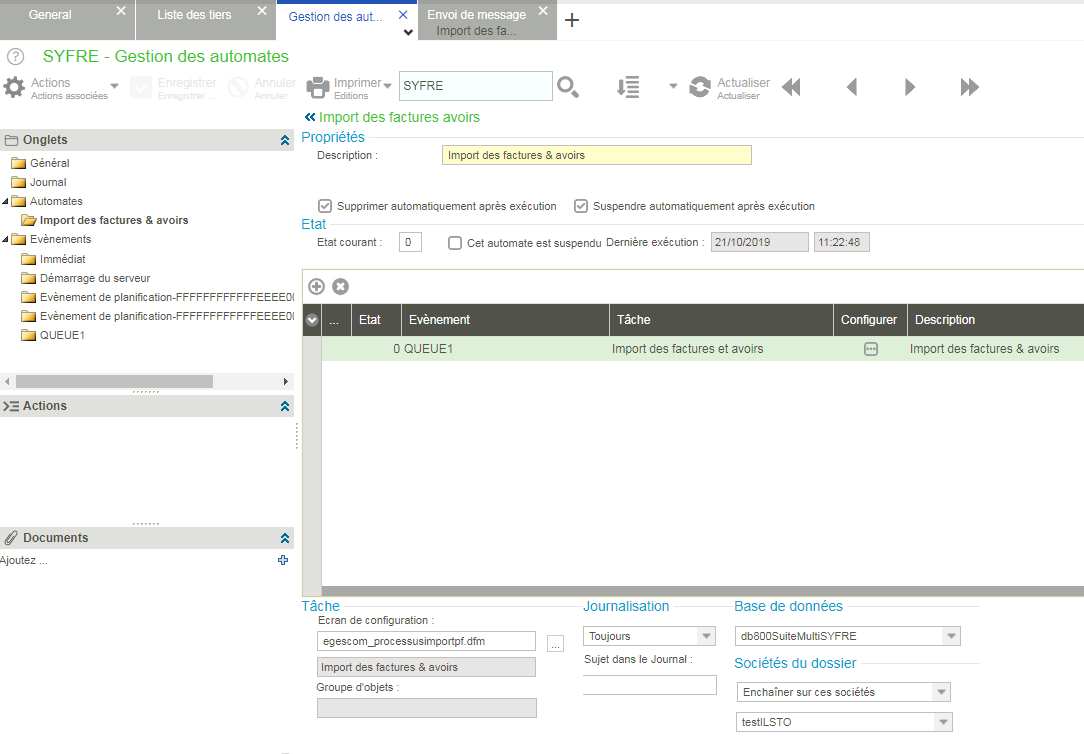The height and width of the screenshot is (754, 1084).
Task: Collapse the Automates tree node
Action: 6,202
